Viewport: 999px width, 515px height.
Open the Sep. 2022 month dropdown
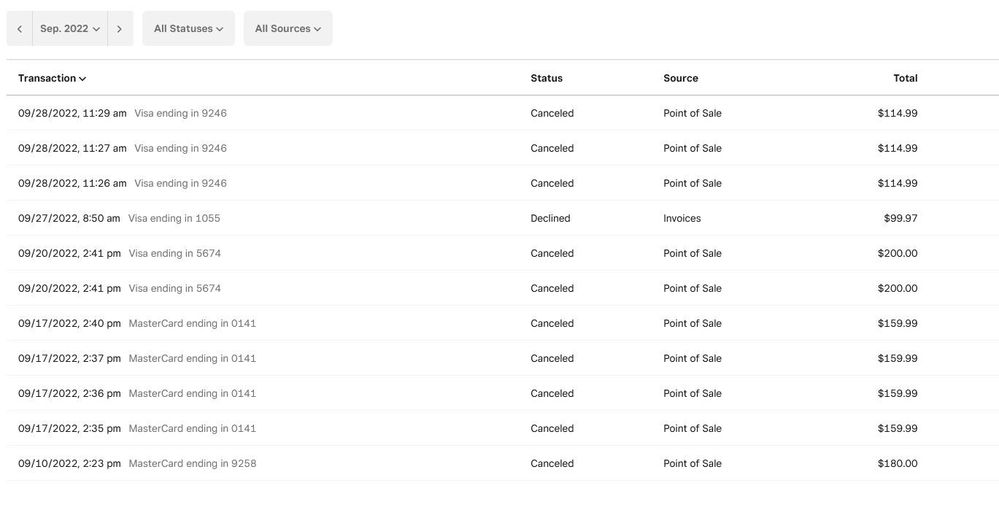tap(70, 29)
